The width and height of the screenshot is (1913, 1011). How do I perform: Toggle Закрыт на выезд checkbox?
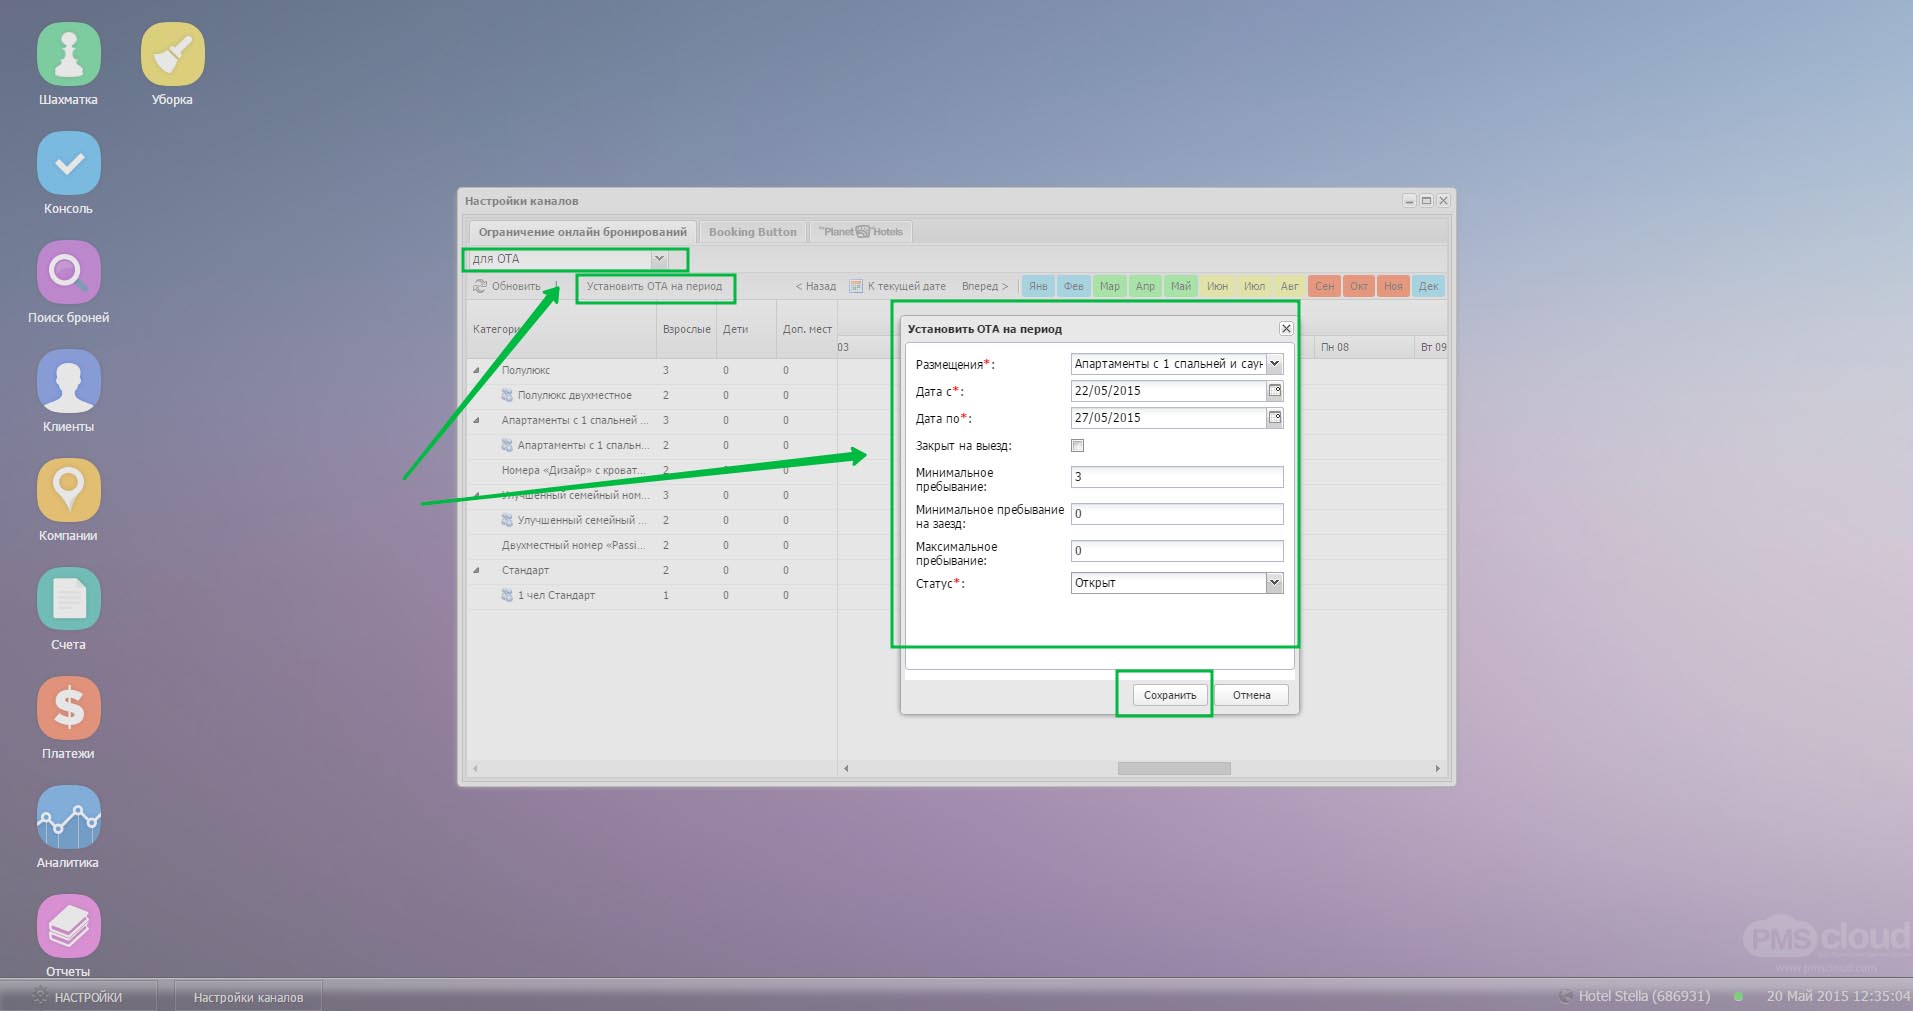point(1078,446)
